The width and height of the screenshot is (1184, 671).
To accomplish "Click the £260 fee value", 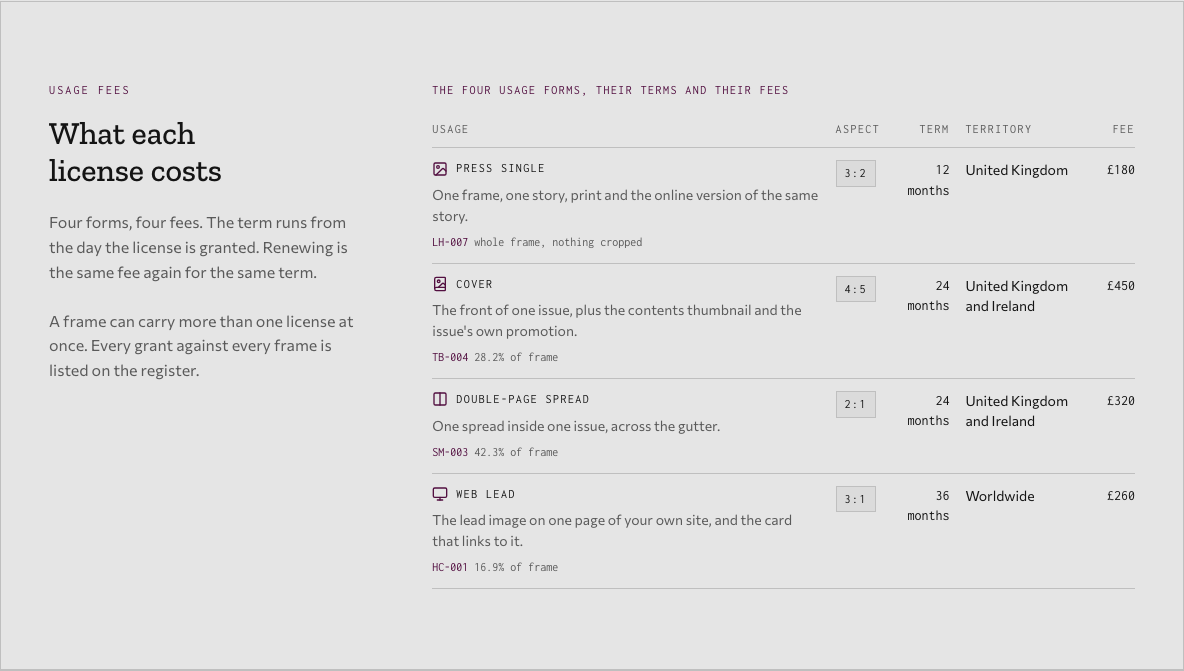I will [x=1121, y=496].
